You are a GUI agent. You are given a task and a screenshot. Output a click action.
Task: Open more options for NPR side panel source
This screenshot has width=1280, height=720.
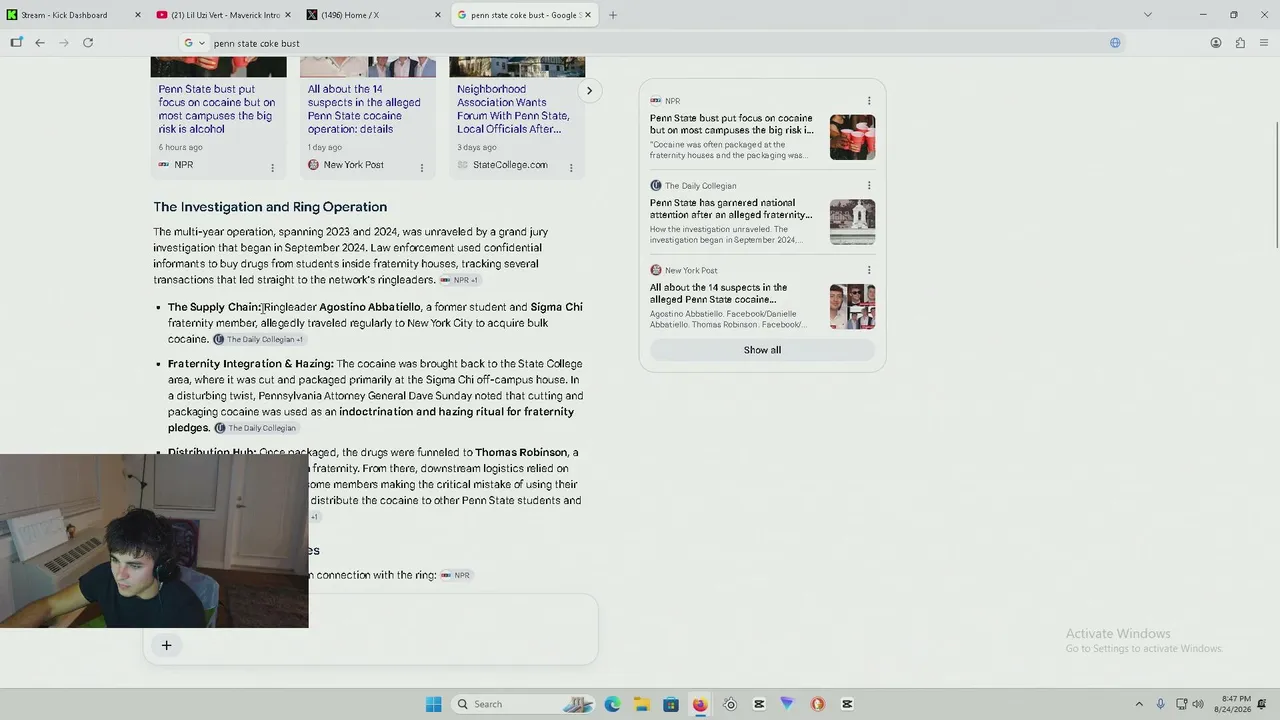869,101
